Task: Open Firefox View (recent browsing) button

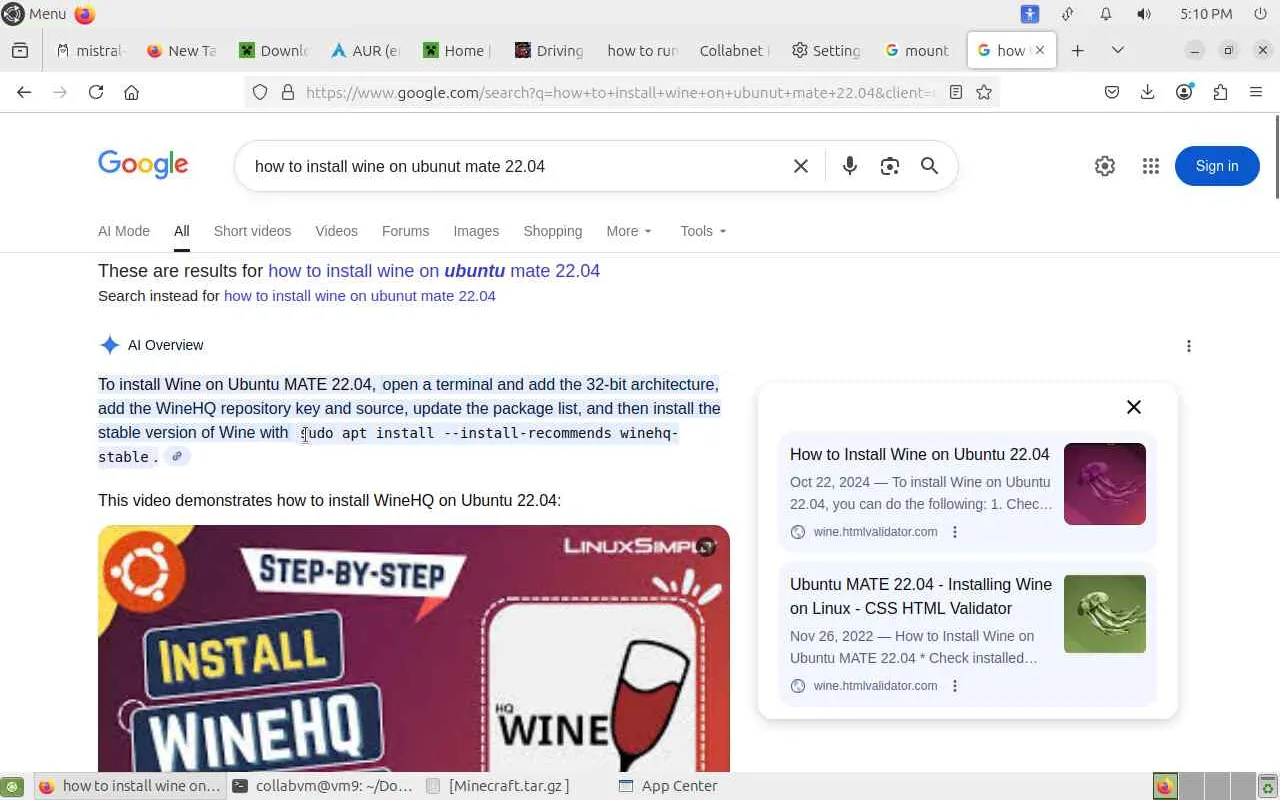Action: 20,51
